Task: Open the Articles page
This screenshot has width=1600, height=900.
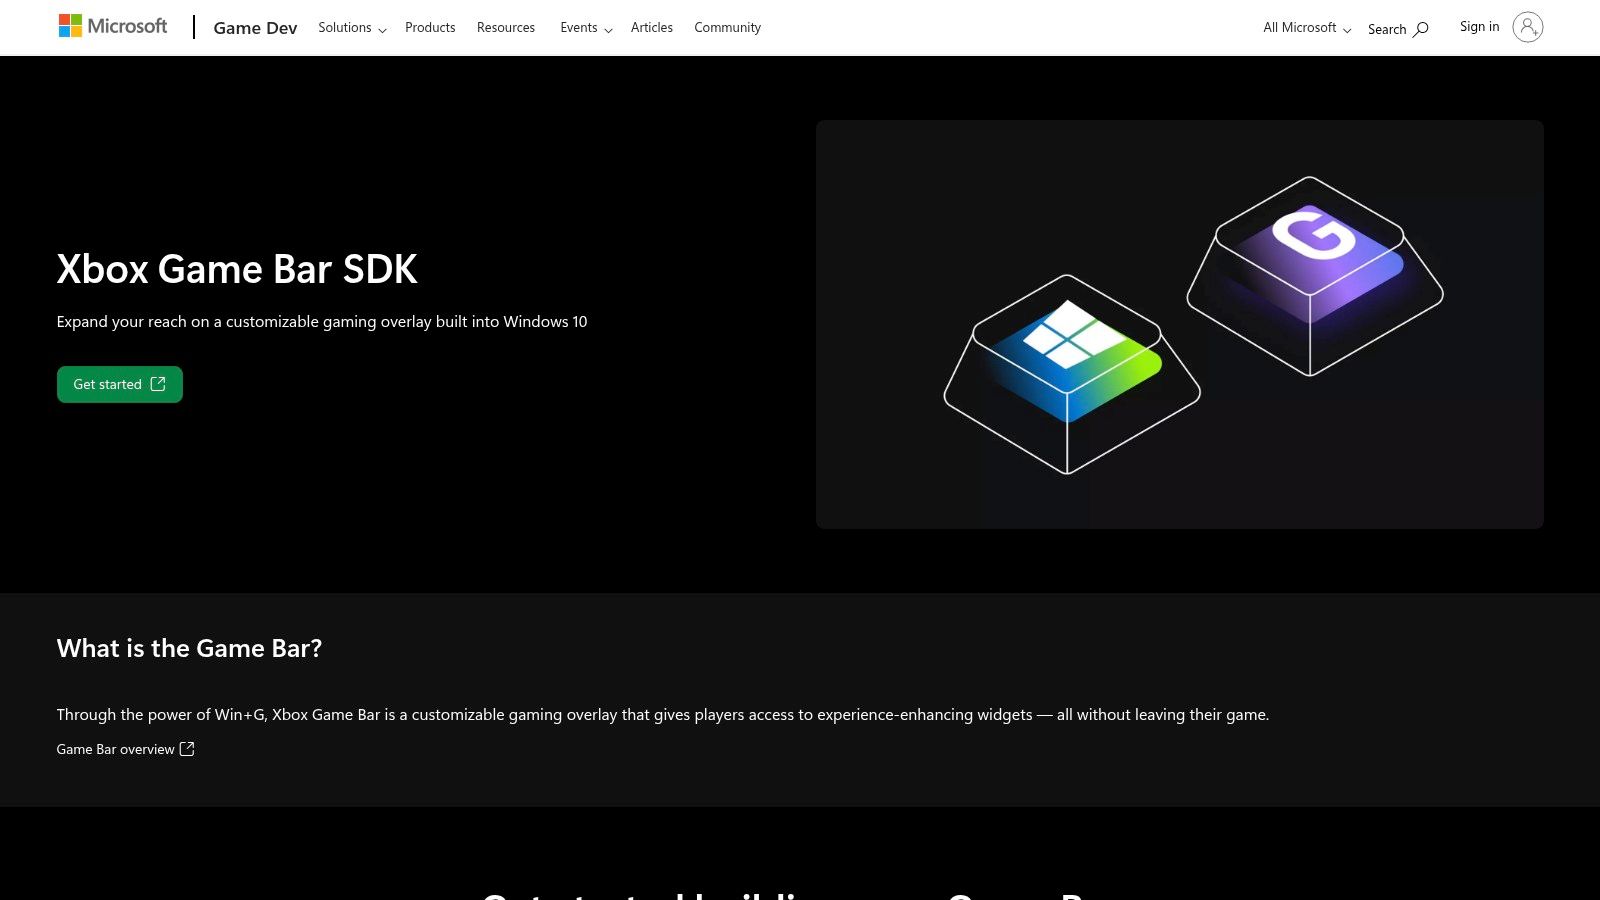Action: 651,28
